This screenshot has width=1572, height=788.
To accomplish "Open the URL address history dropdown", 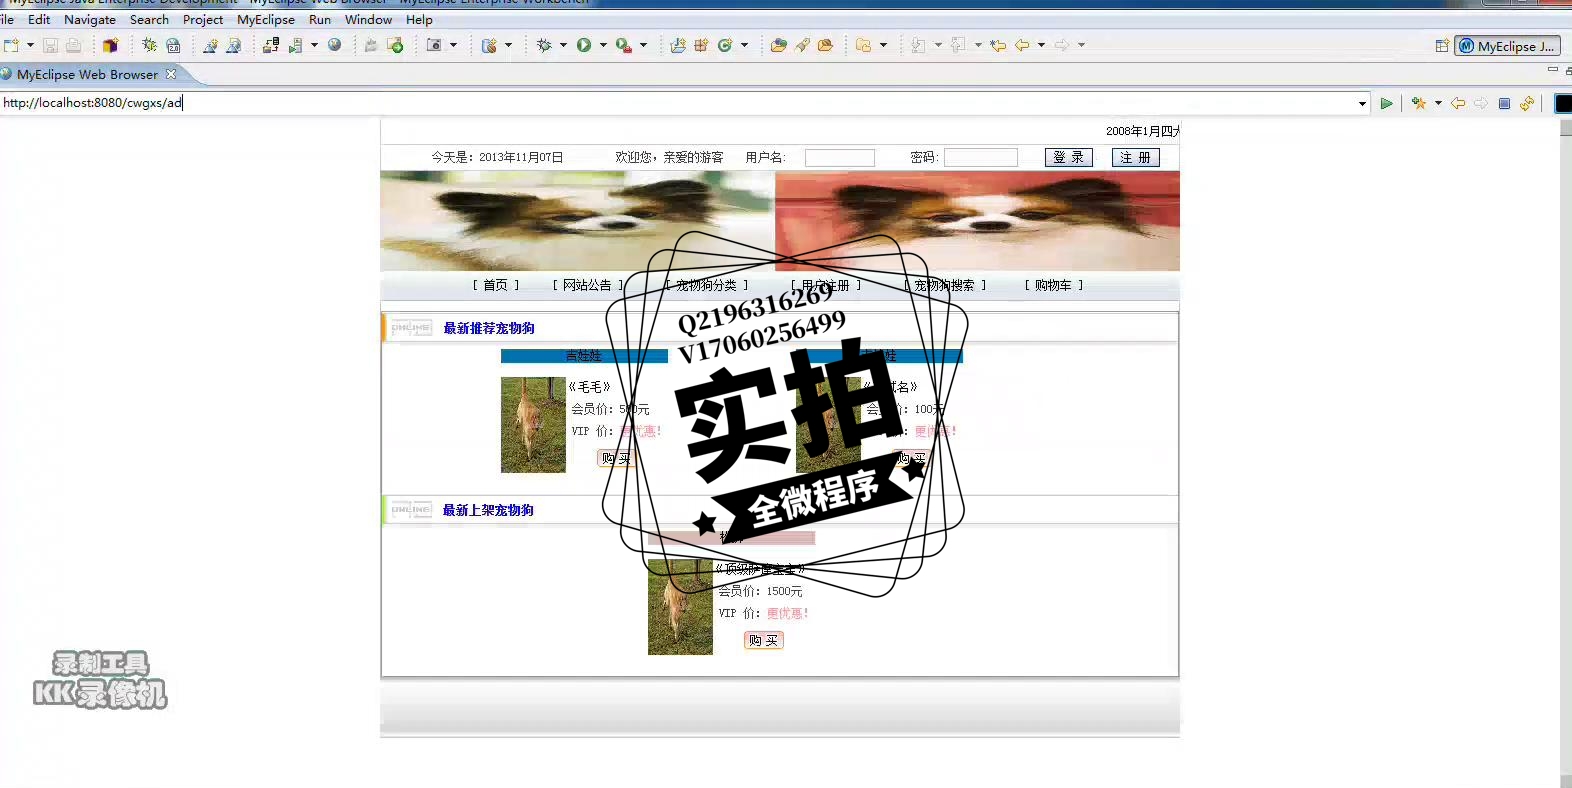I will pyautogui.click(x=1362, y=103).
